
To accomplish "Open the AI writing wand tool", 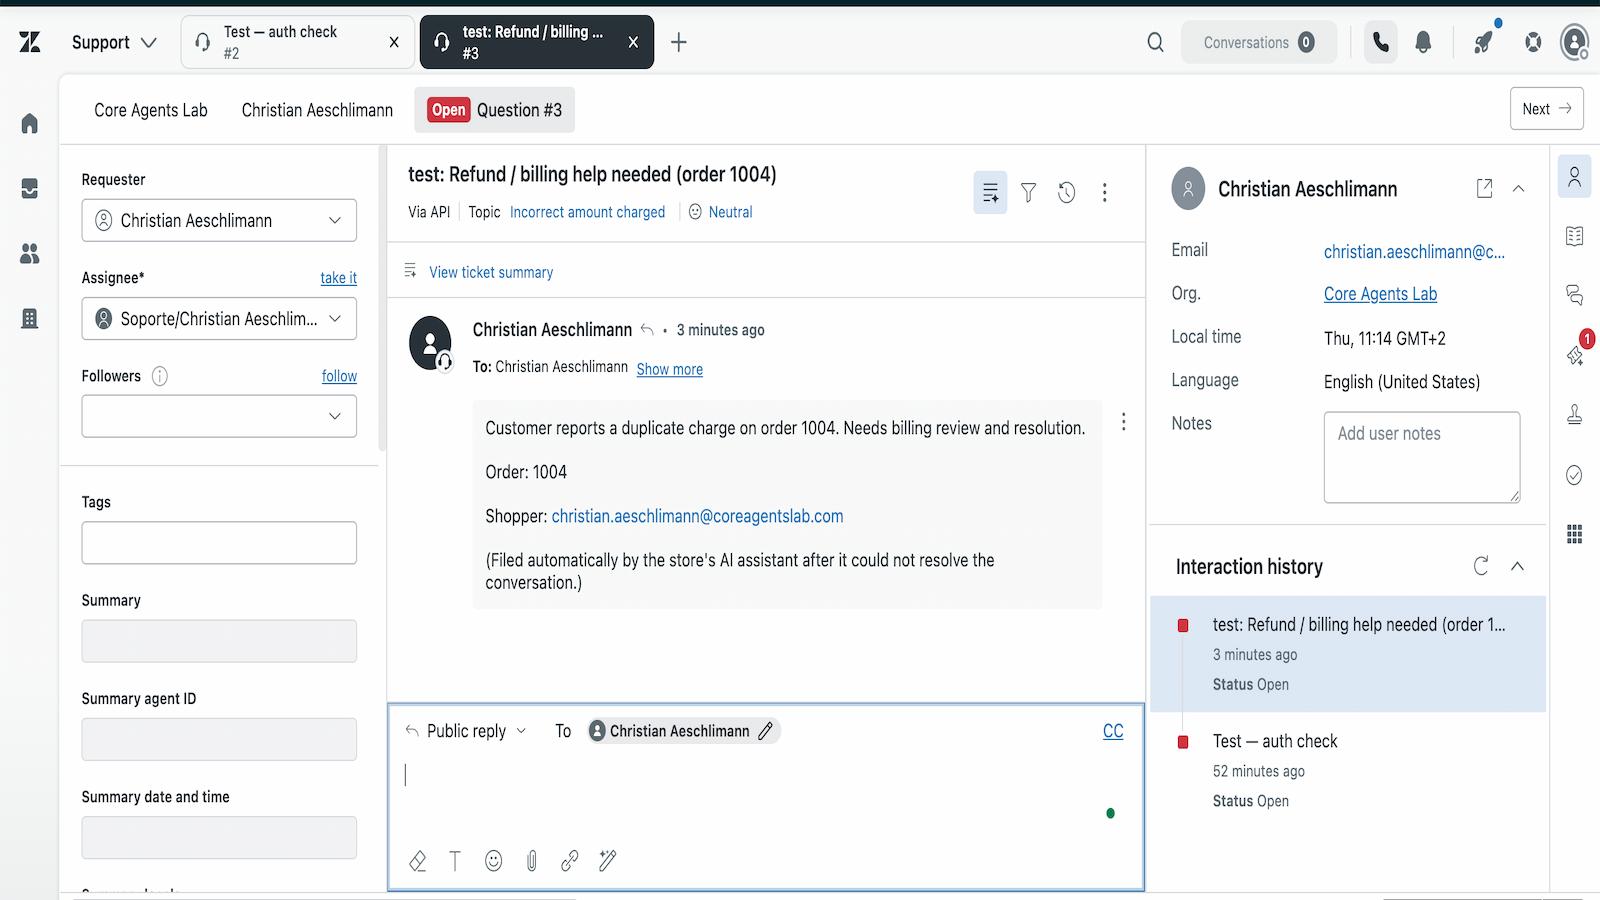I will pyautogui.click(x=607, y=861).
